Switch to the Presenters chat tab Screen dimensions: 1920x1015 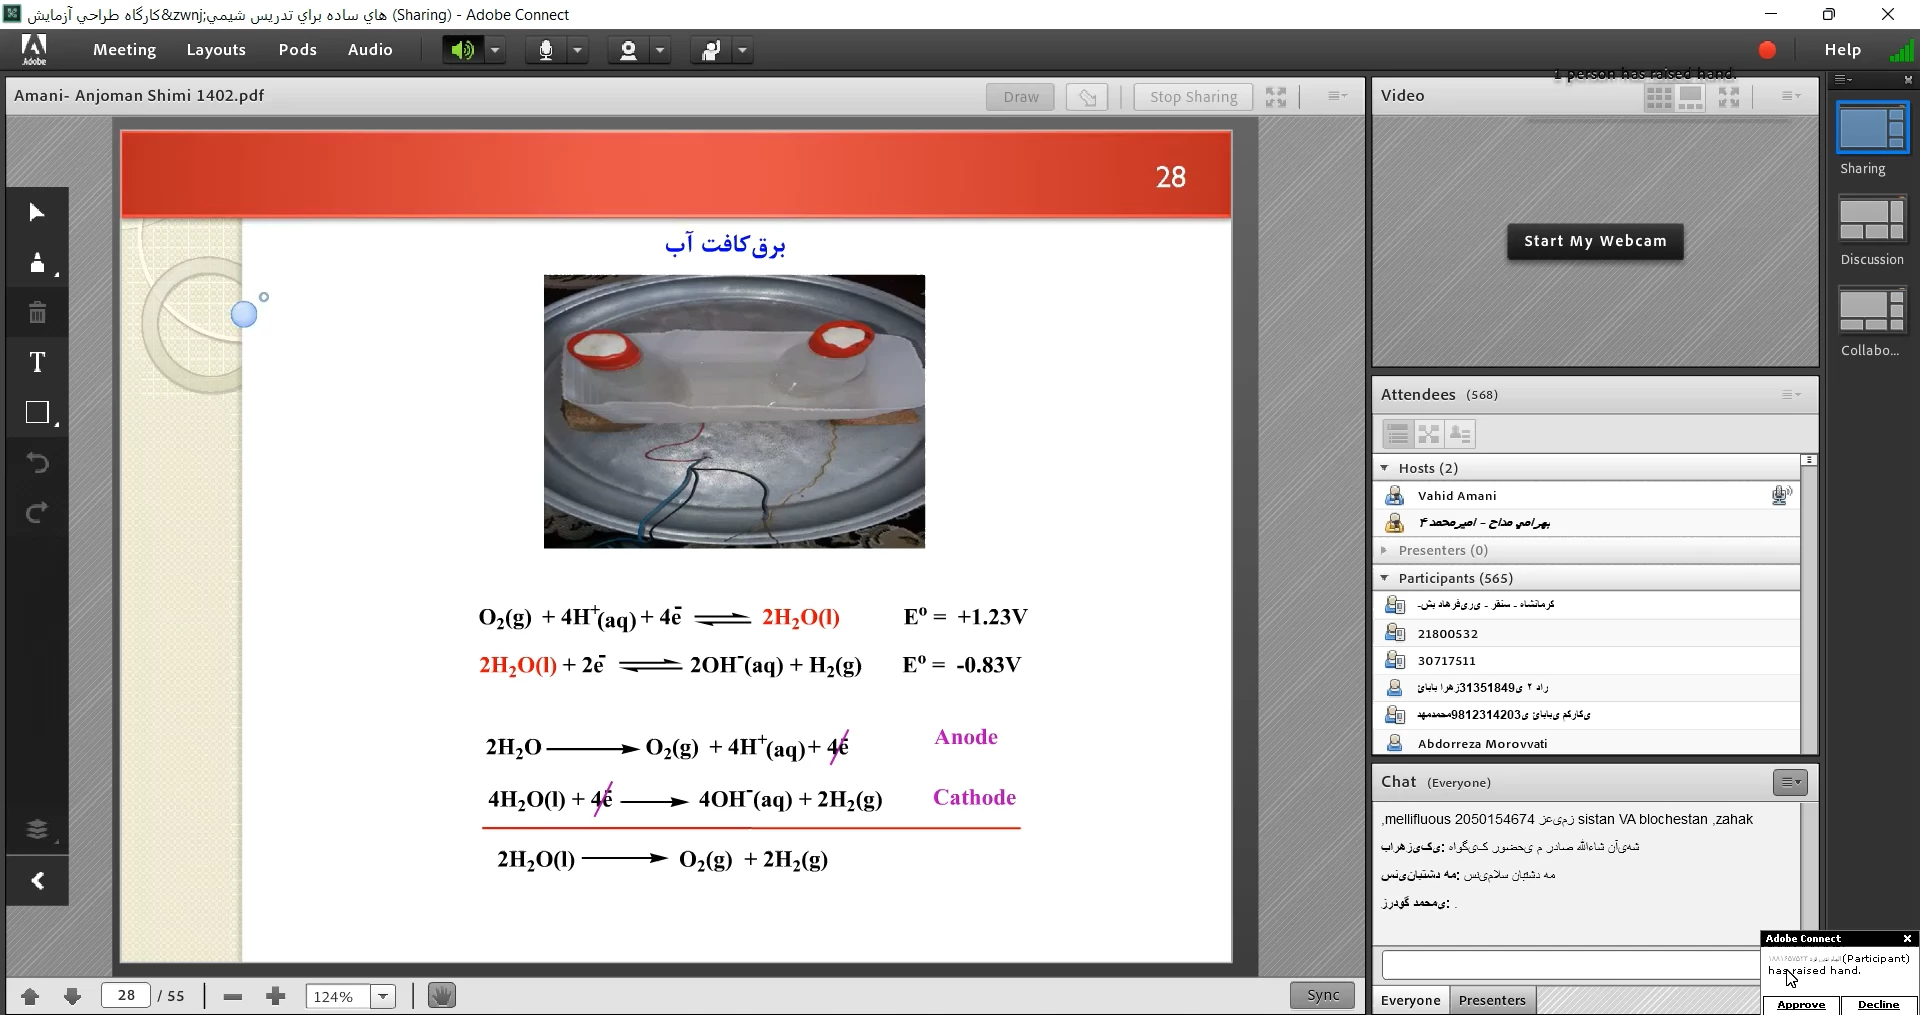coord(1491,1000)
